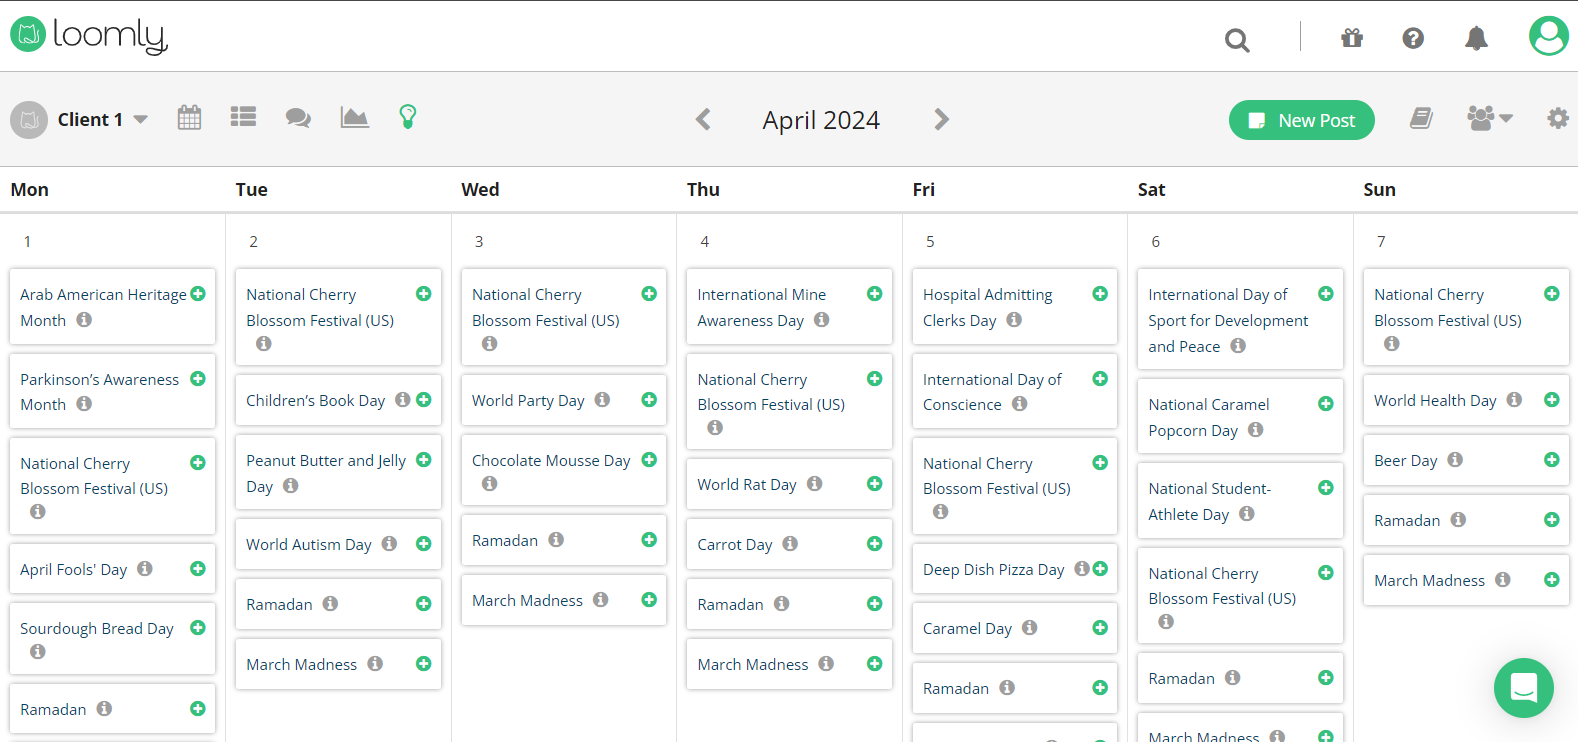
Task: Add post for Sourdough Bread Day
Action: coord(198,628)
